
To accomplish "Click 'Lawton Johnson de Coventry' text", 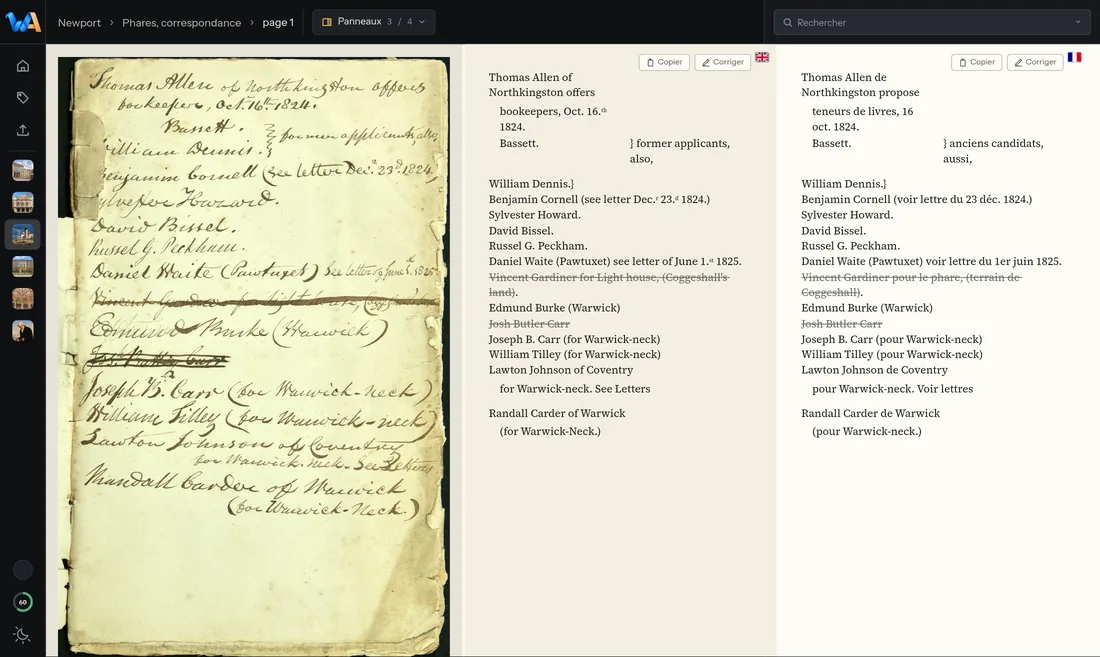I will coord(874,370).
